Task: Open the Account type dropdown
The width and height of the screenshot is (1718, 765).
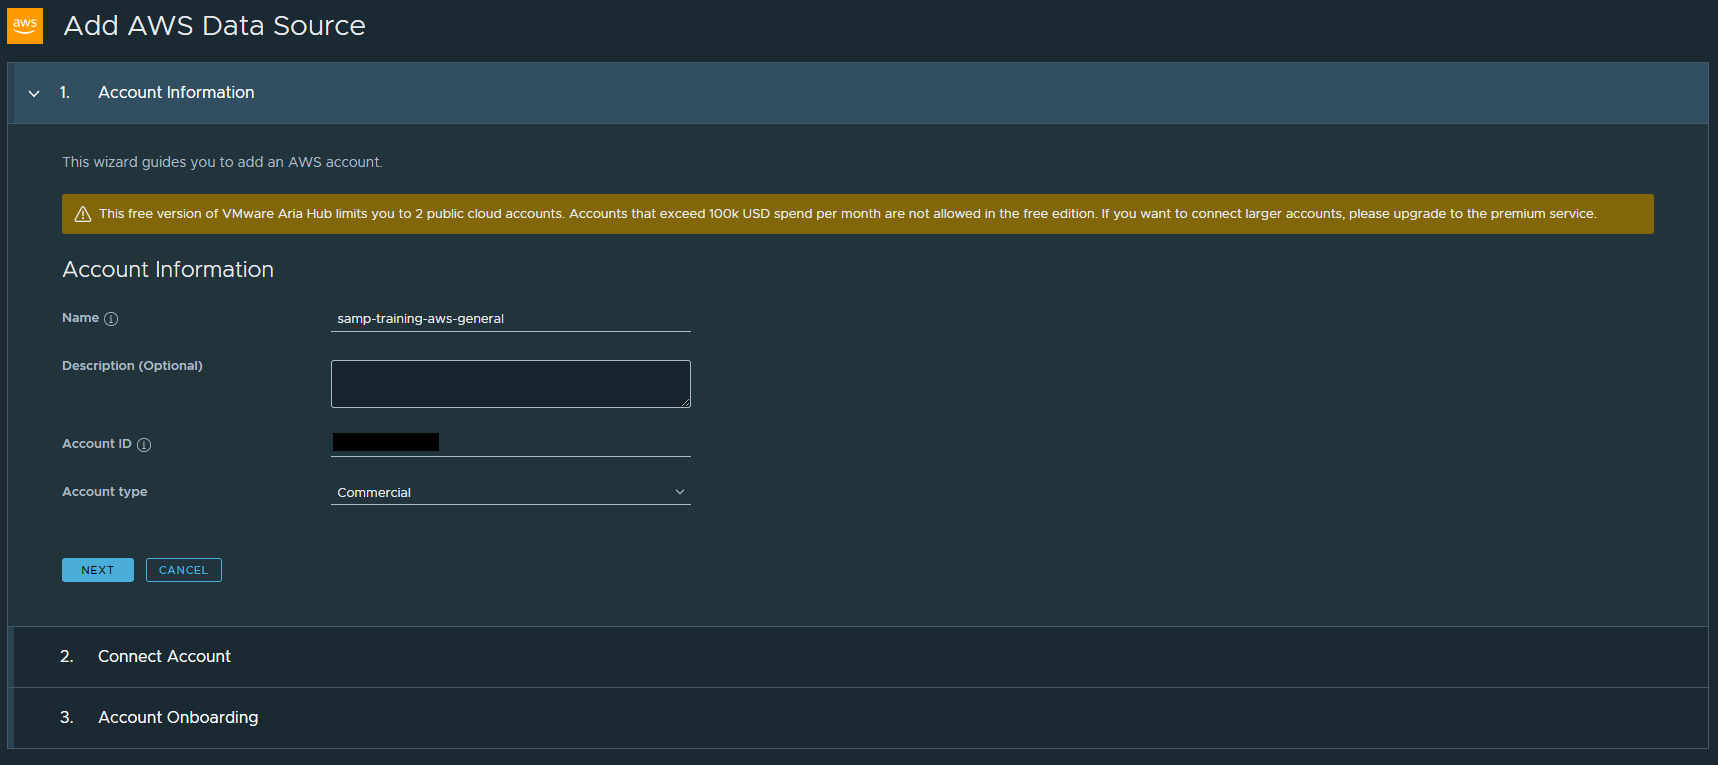Action: click(511, 492)
